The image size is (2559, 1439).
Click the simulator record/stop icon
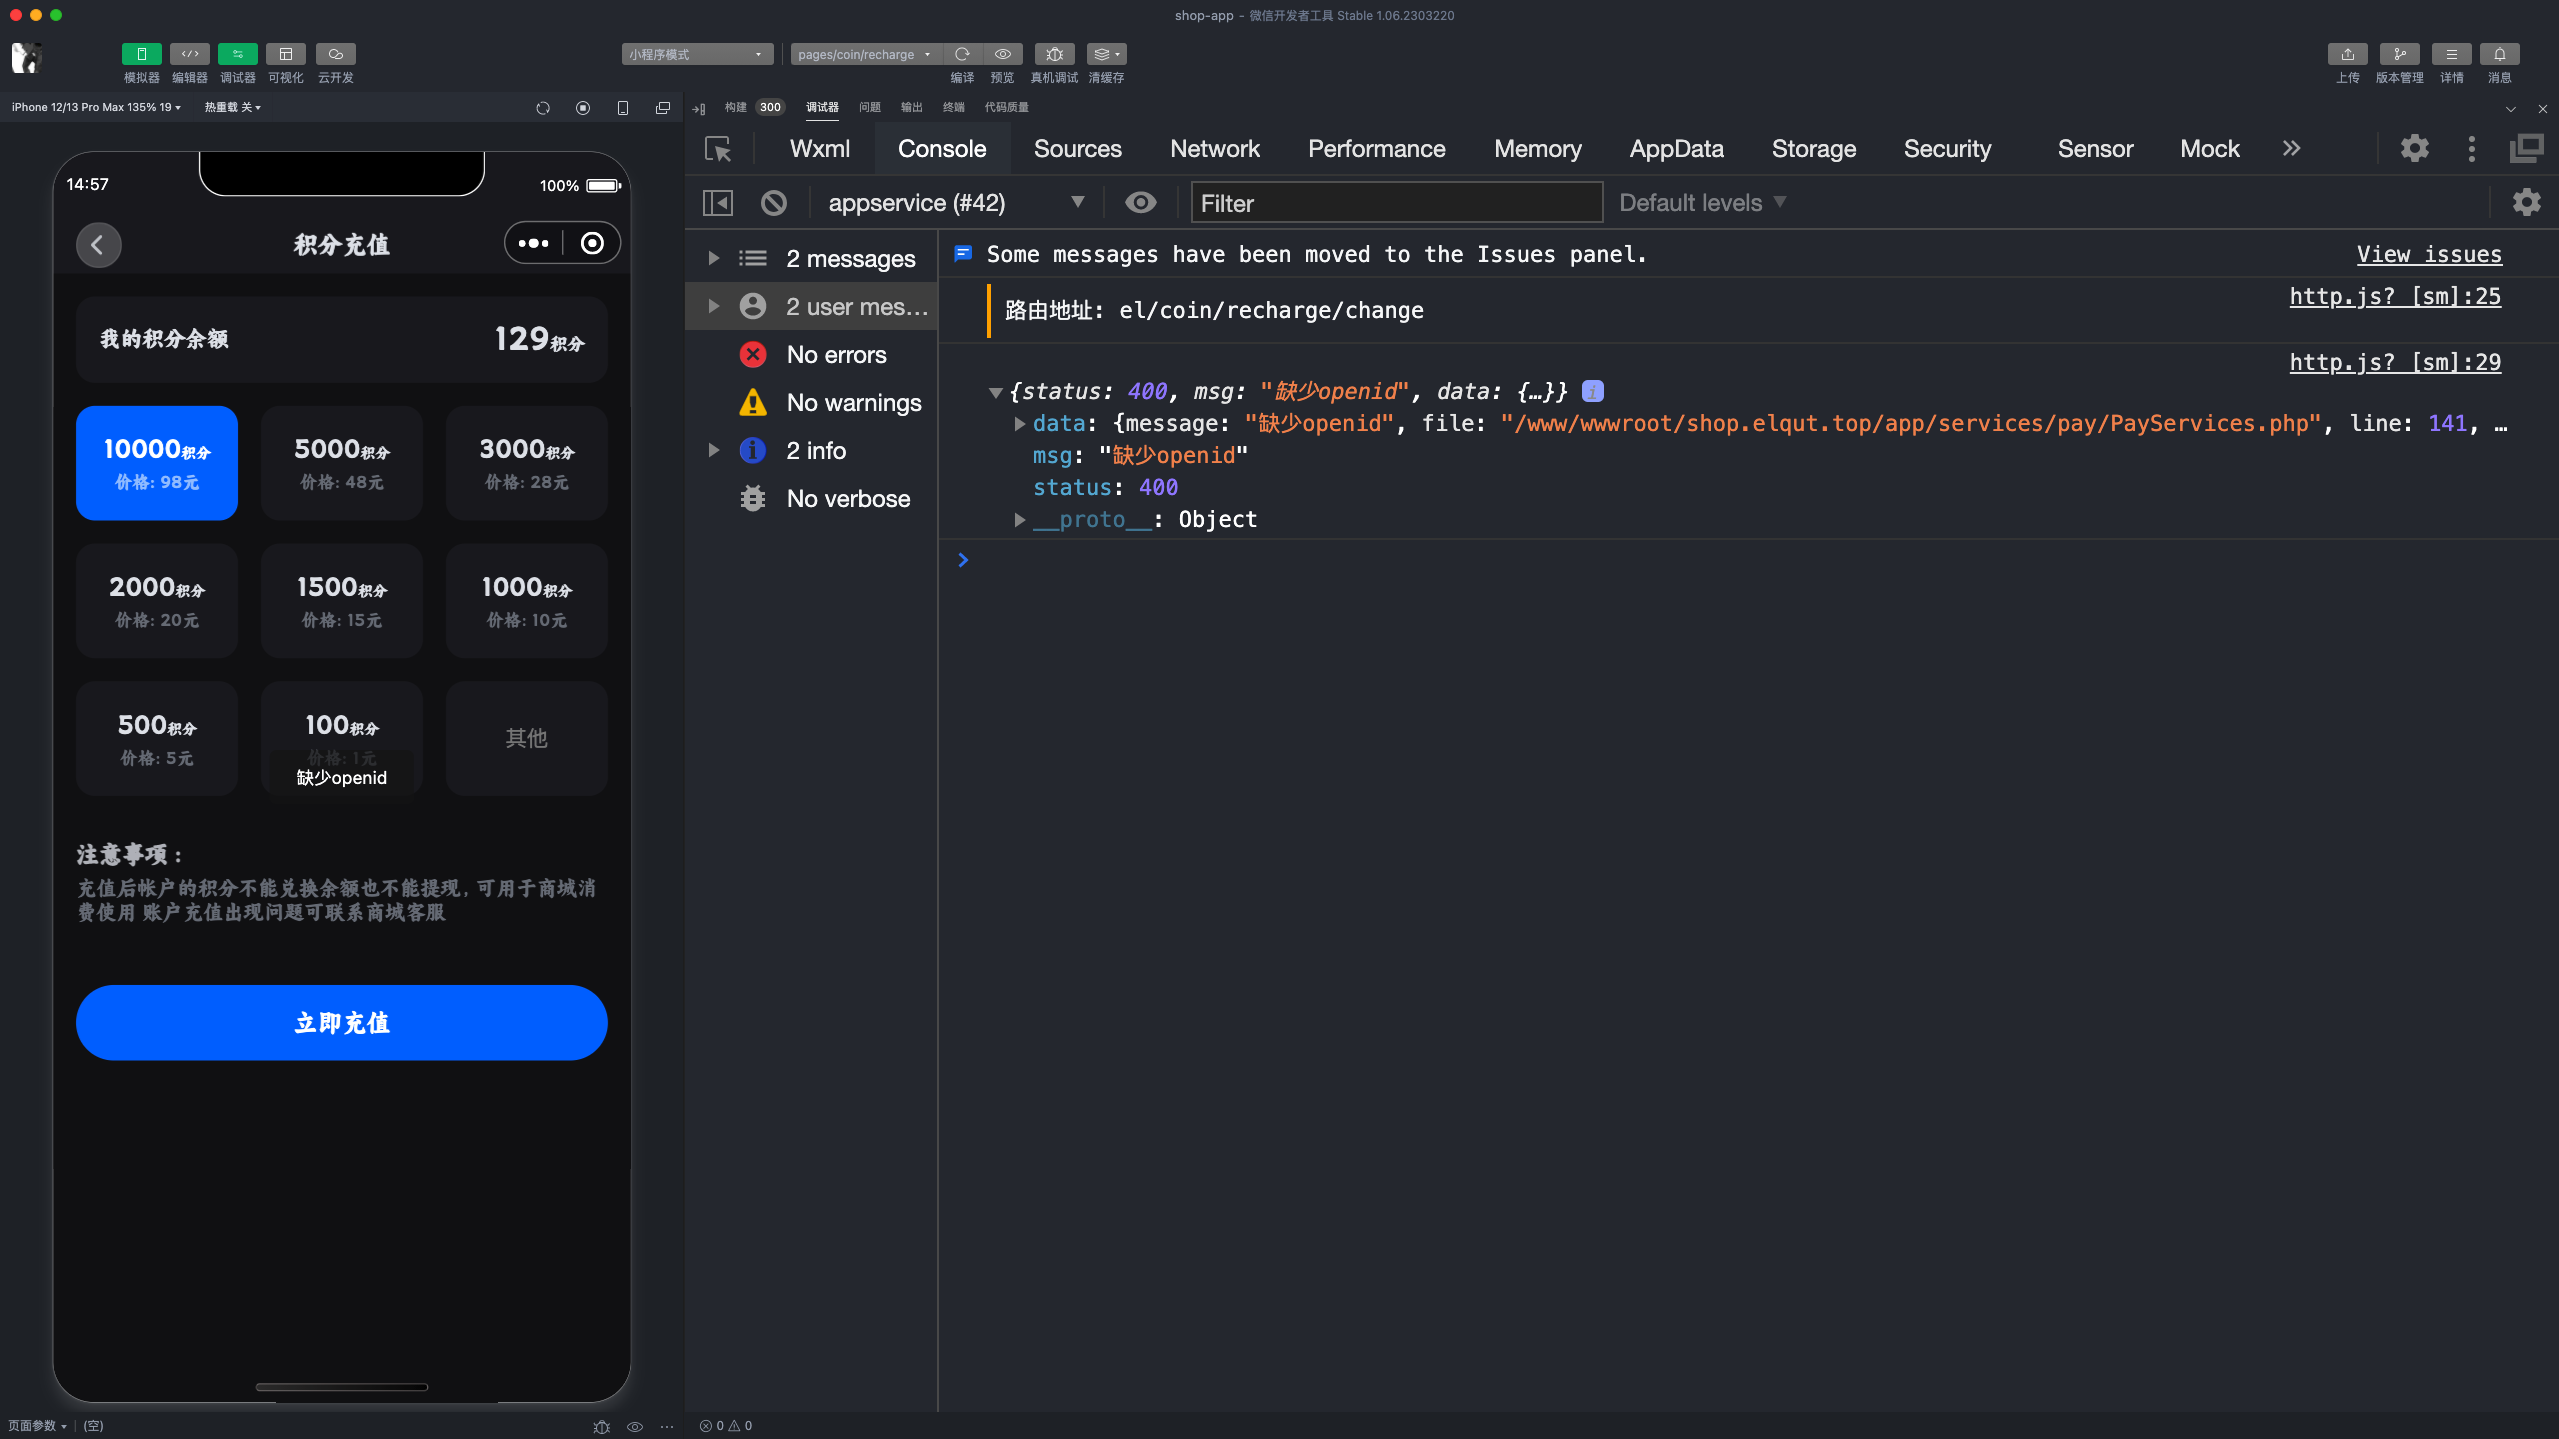583,108
